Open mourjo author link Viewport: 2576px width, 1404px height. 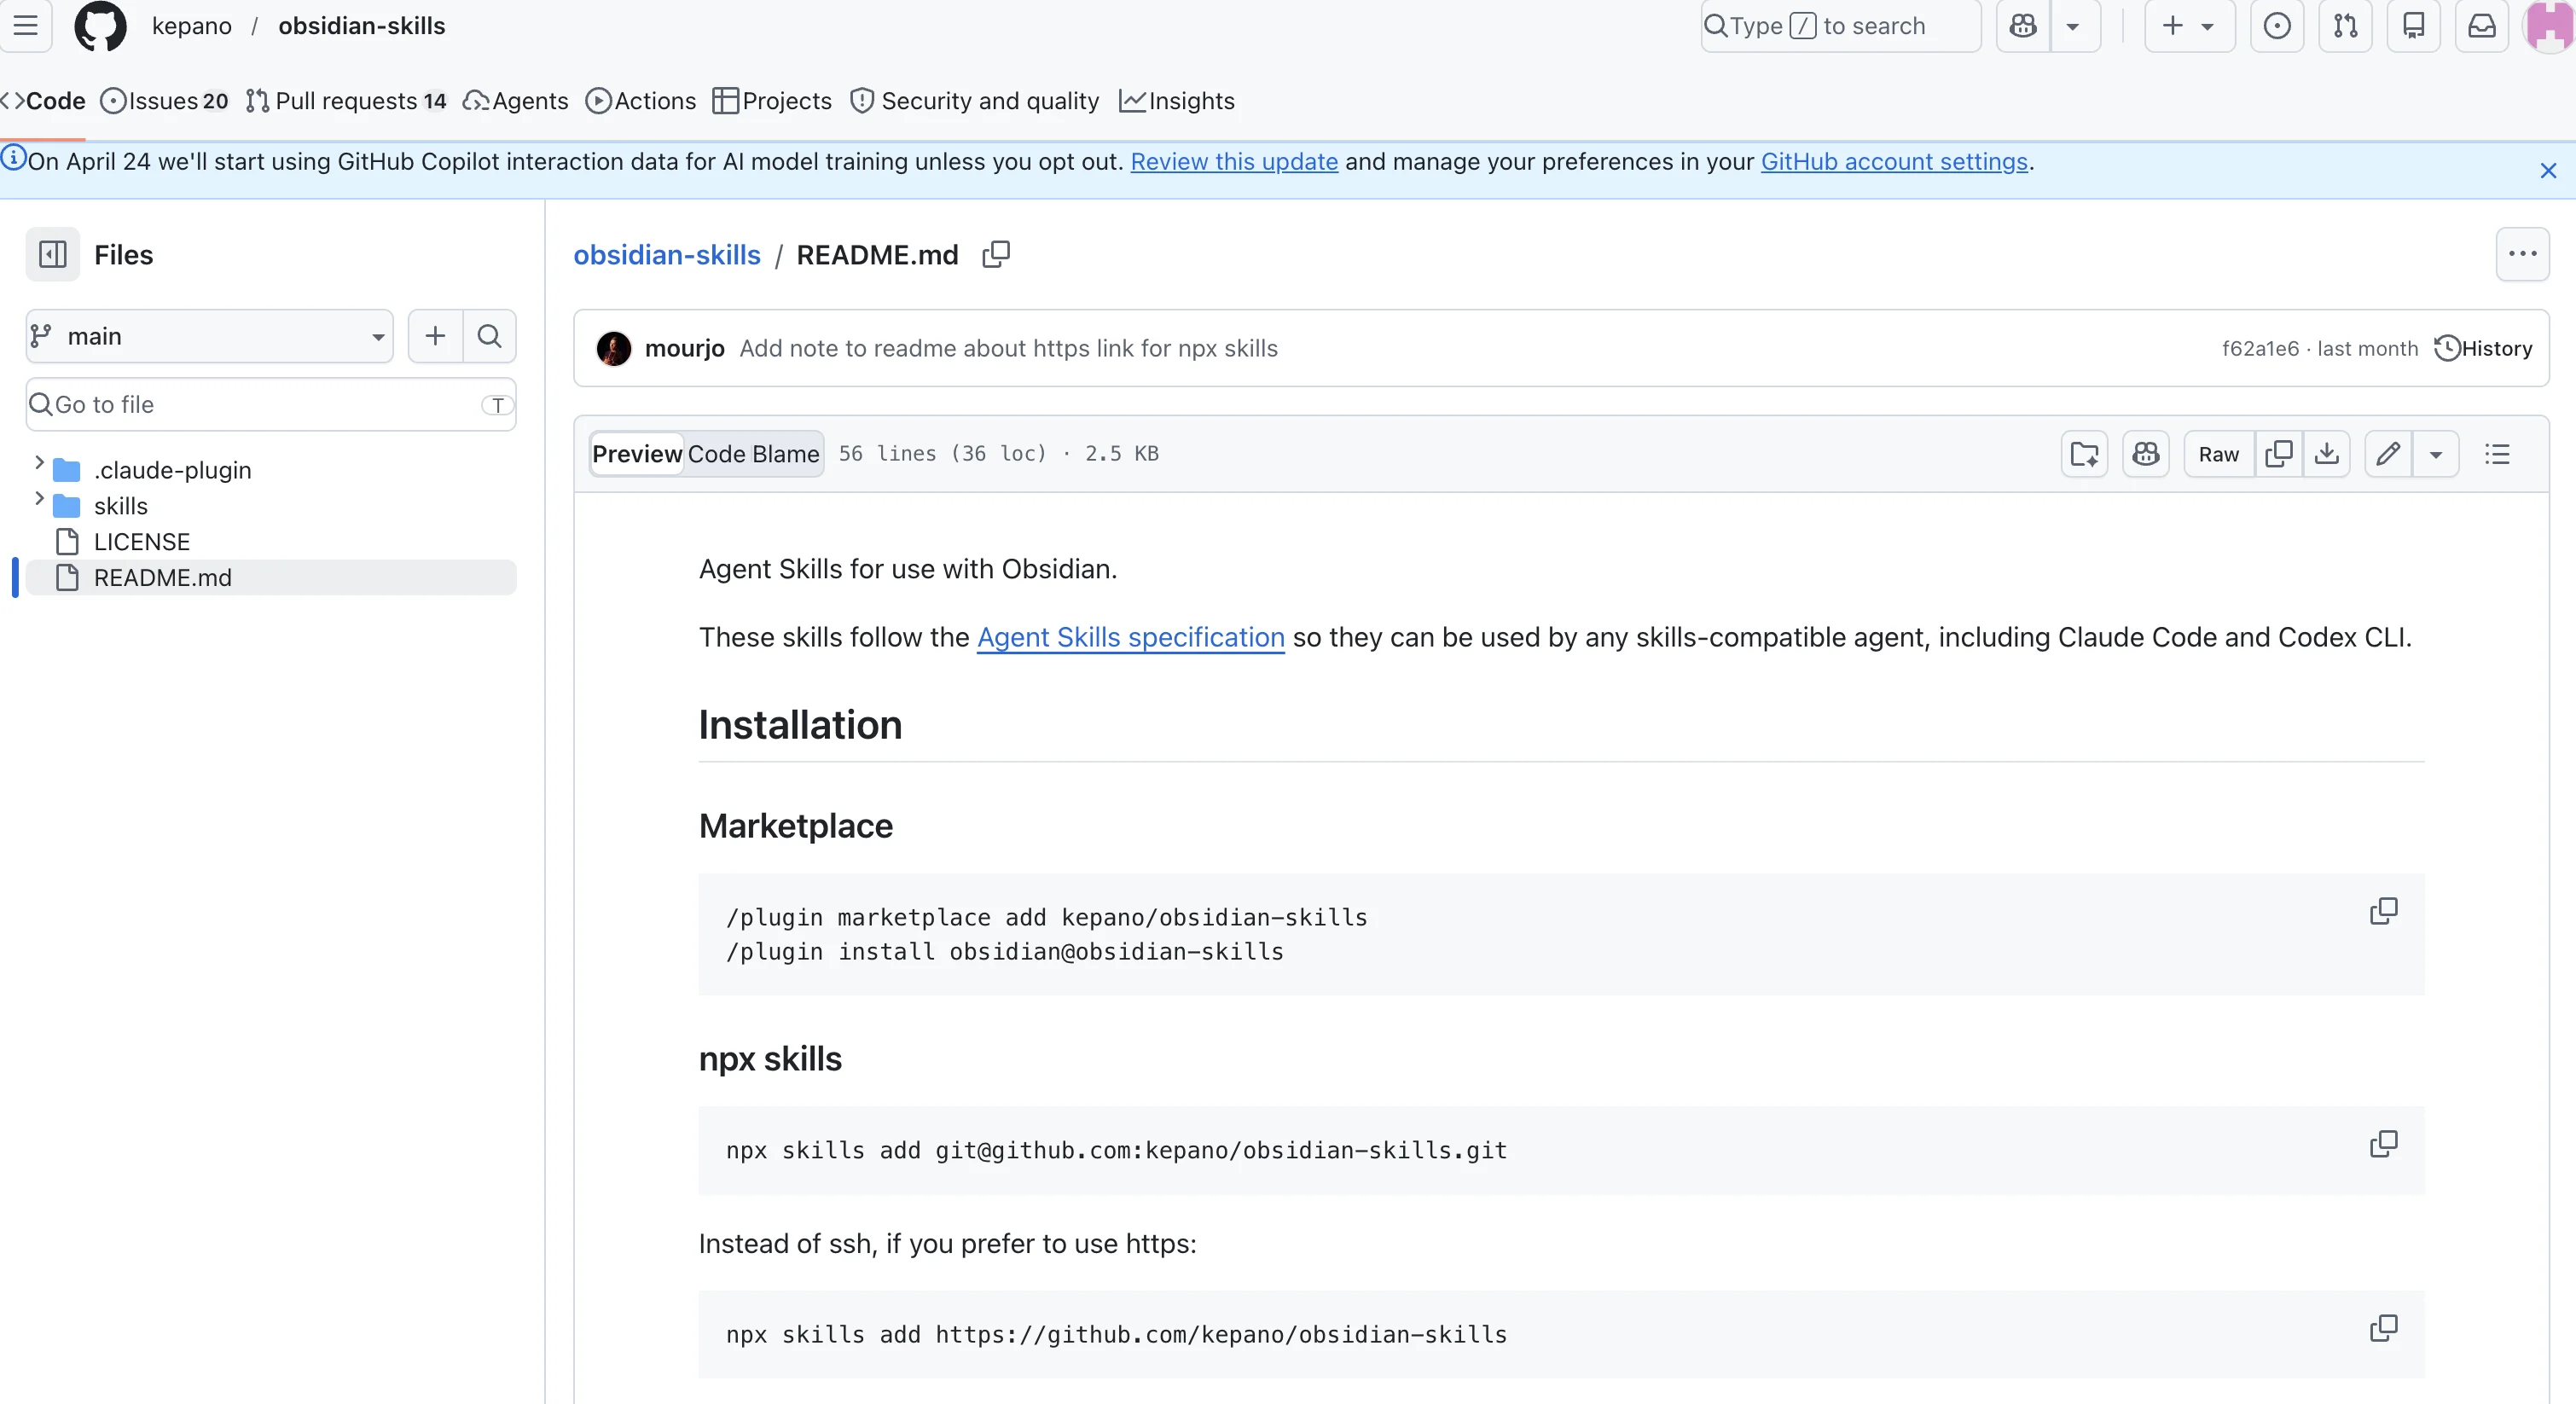(685, 349)
